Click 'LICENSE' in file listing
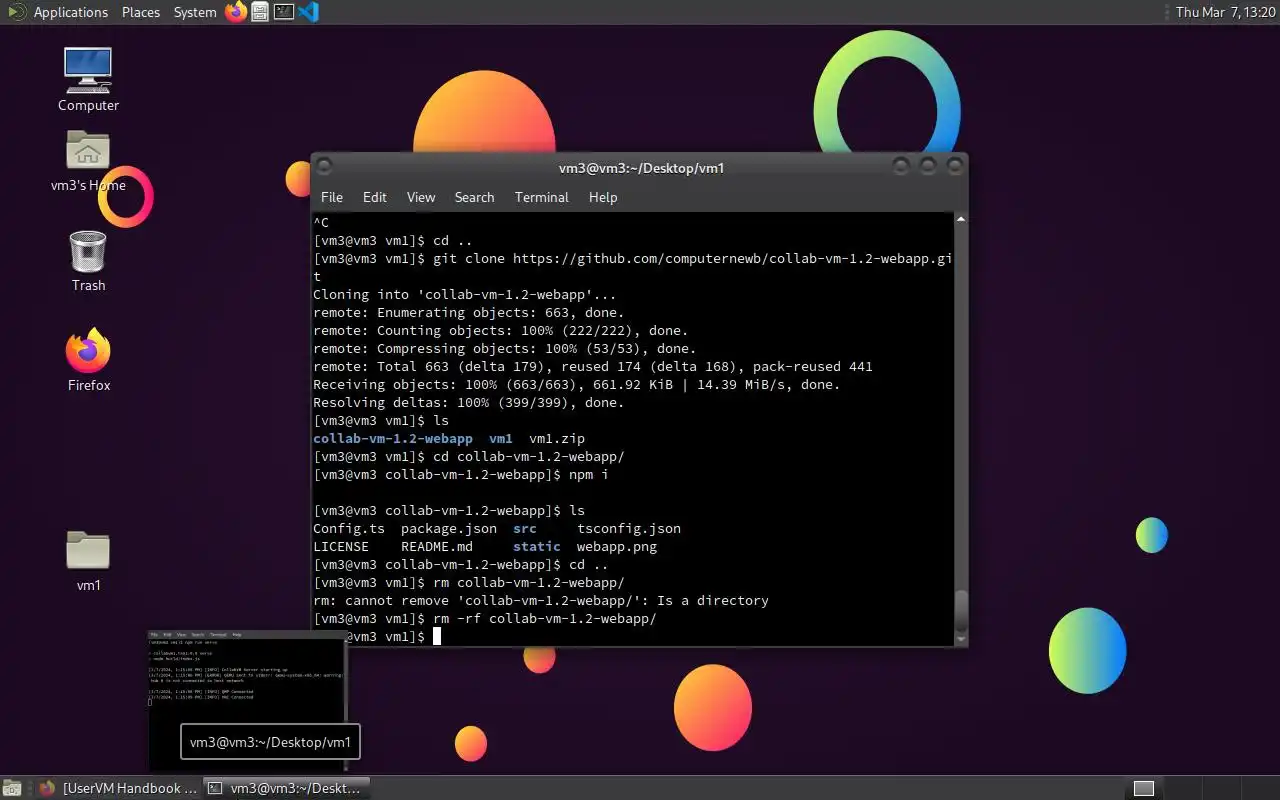The height and width of the screenshot is (800, 1280). tap(341, 546)
